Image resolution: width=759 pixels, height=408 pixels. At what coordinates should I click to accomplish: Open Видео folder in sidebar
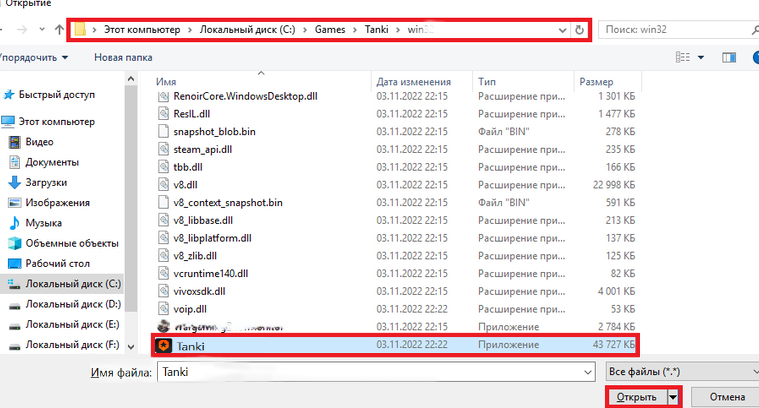tap(39, 142)
